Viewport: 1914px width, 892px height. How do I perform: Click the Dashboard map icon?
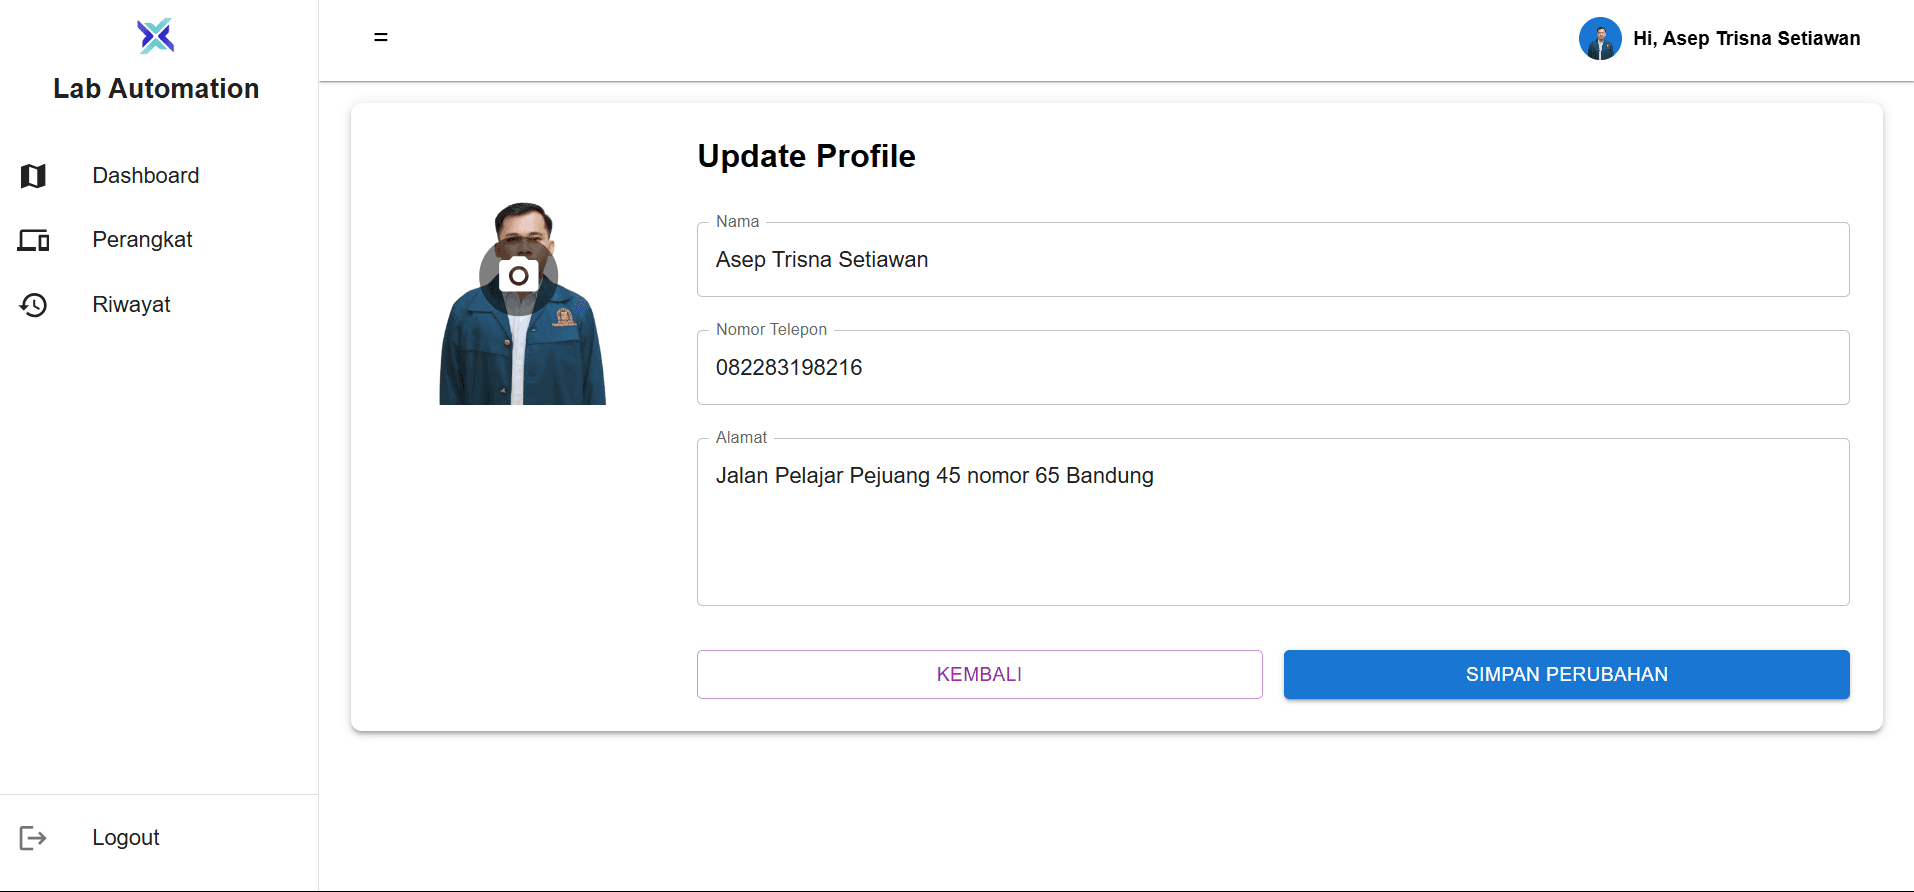pyautogui.click(x=33, y=176)
